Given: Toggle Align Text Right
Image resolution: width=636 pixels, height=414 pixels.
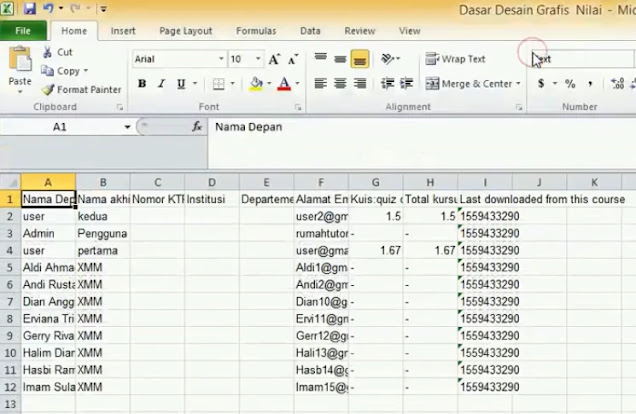Looking at the screenshot, I should [360, 84].
